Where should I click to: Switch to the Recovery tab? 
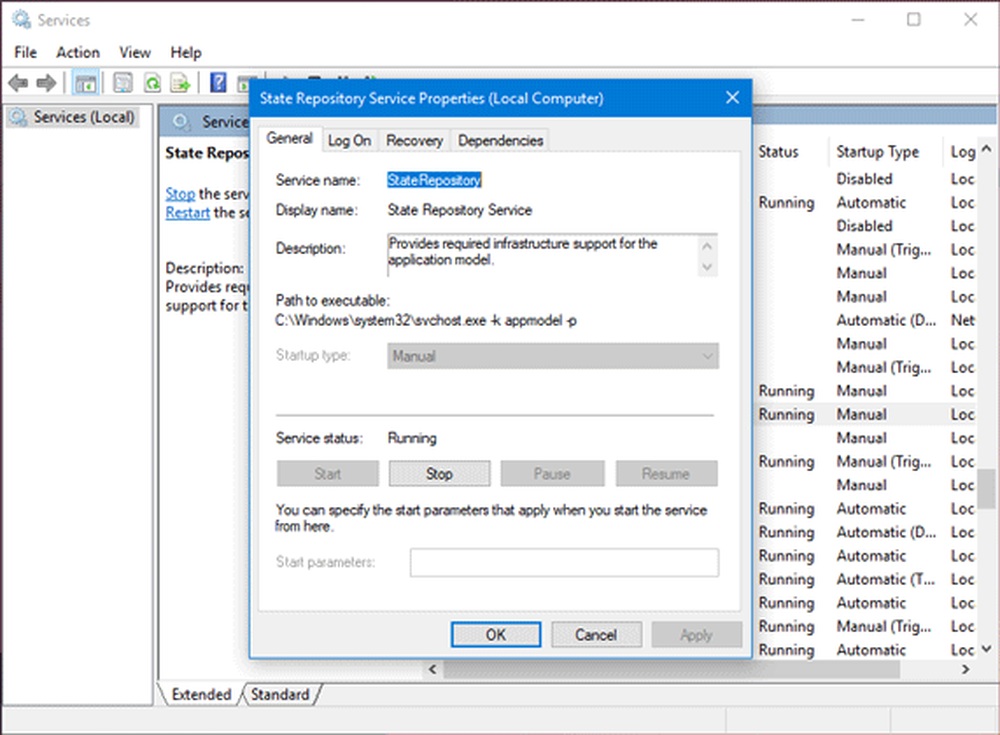pyautogui.click(x=414, y=141)
